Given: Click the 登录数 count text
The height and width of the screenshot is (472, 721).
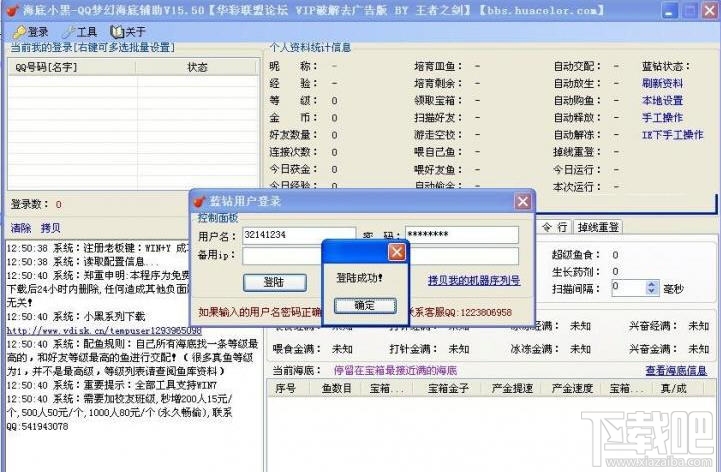Looking at the screenshot, I should click(36, 204).
